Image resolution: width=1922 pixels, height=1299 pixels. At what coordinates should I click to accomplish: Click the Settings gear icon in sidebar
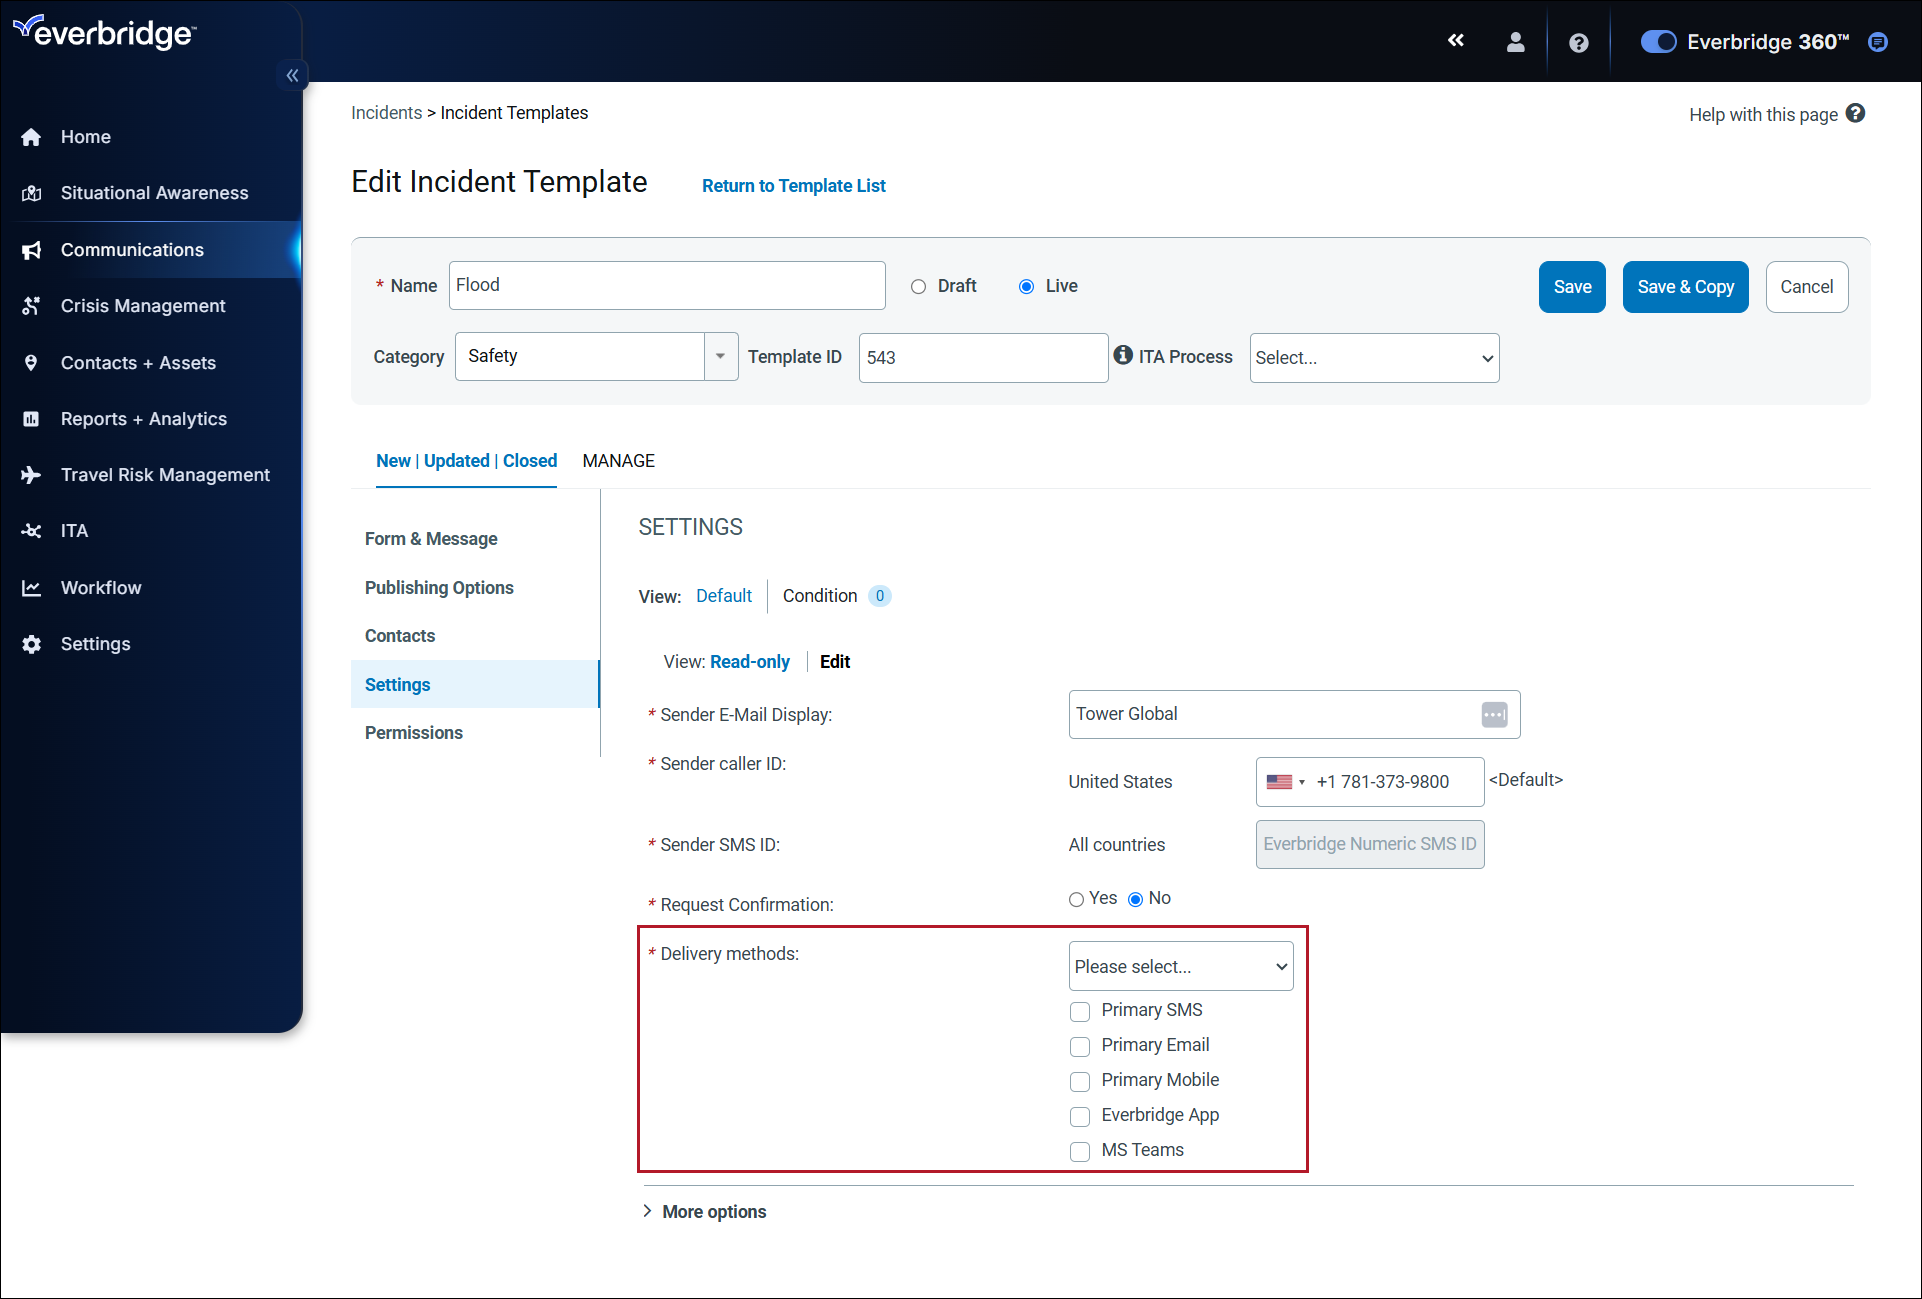[32, 644]
